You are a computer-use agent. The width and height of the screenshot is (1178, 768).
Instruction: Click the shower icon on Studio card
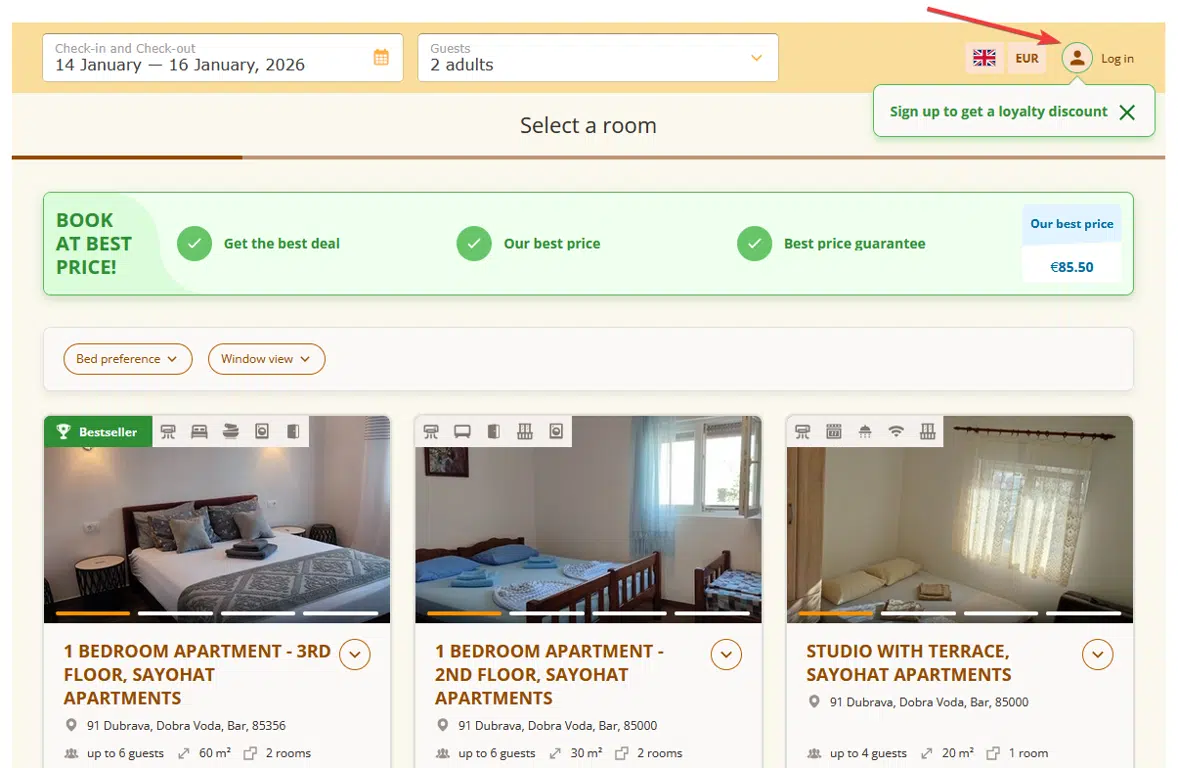tap(865, 432)
